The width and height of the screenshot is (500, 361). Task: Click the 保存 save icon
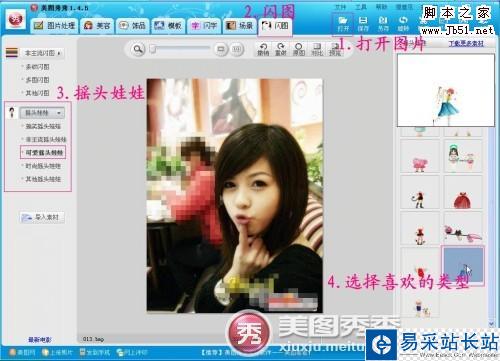pyautogui.click(x=363, y=24)
